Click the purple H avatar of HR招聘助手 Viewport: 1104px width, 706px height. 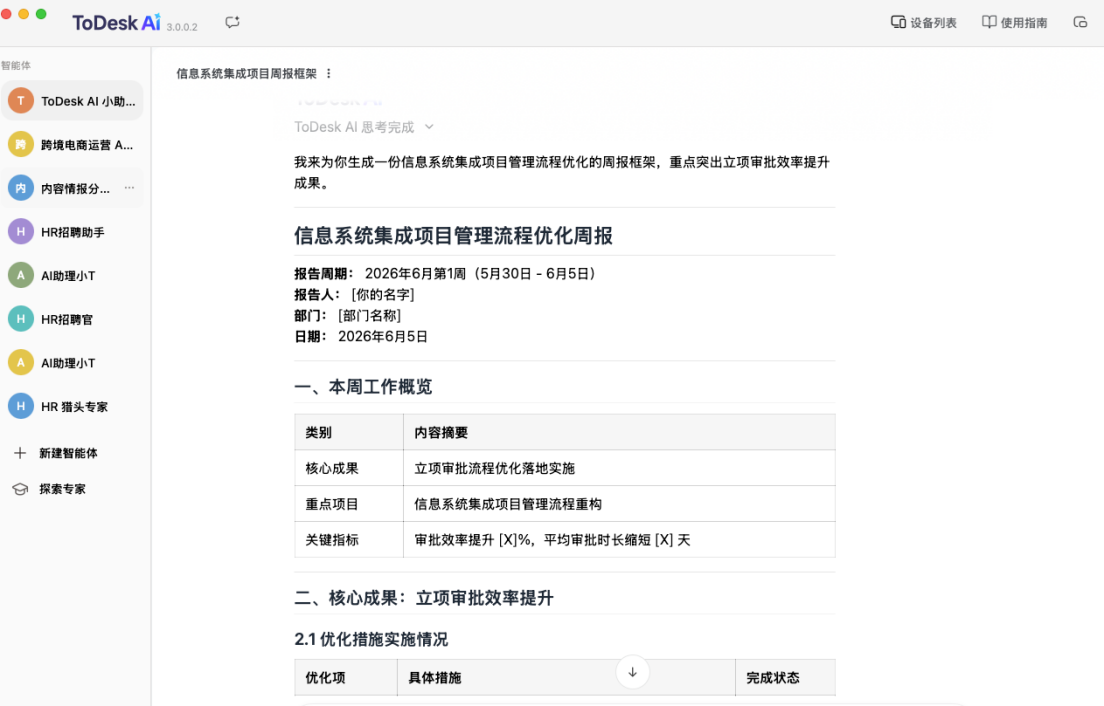21,232
